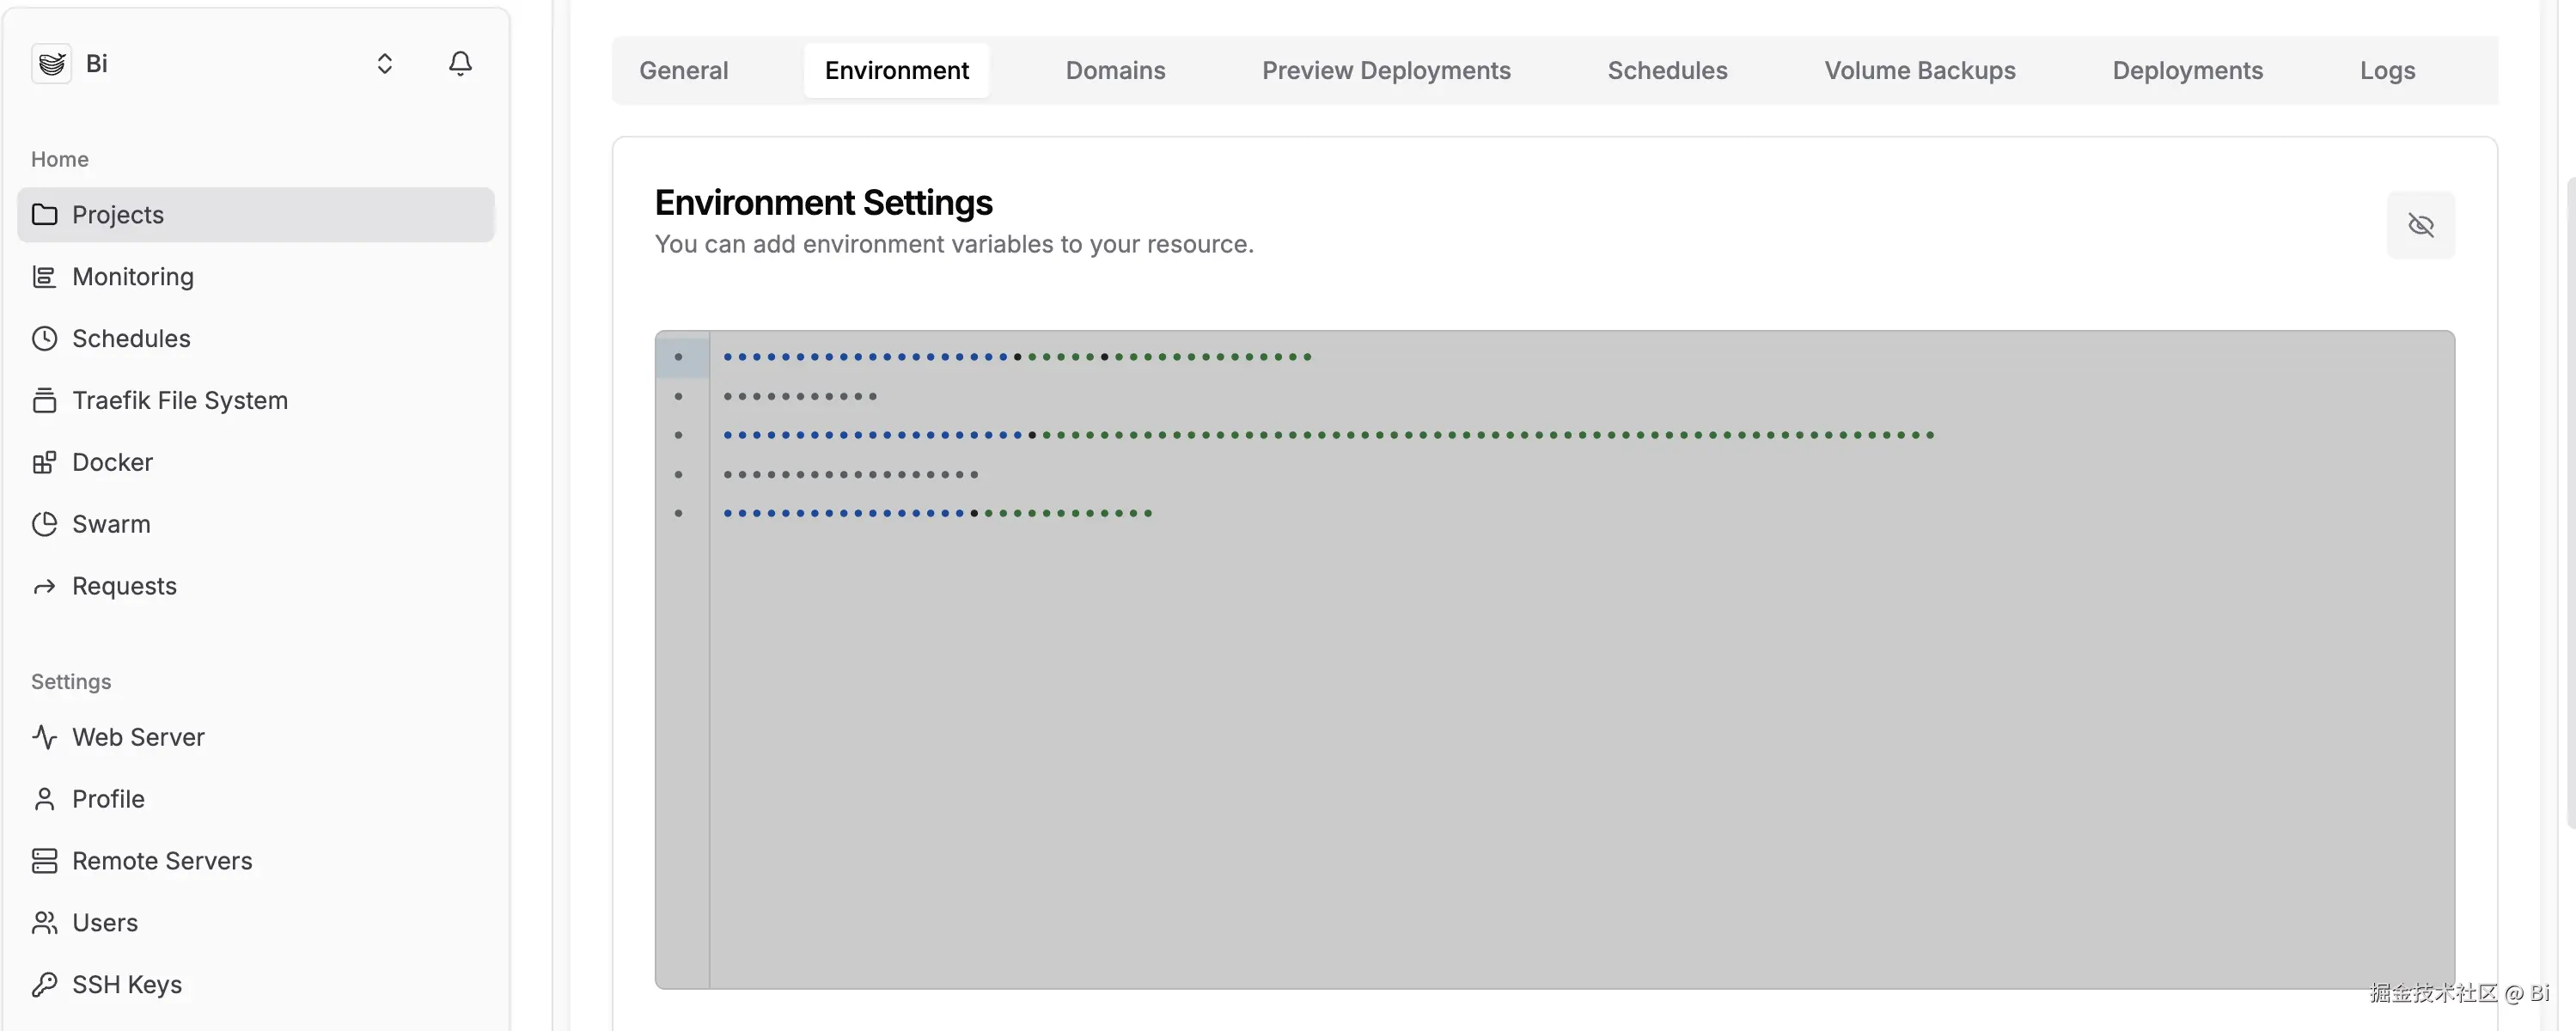
Task: Go to the Logs tab
Action: tap(2387, 71)
